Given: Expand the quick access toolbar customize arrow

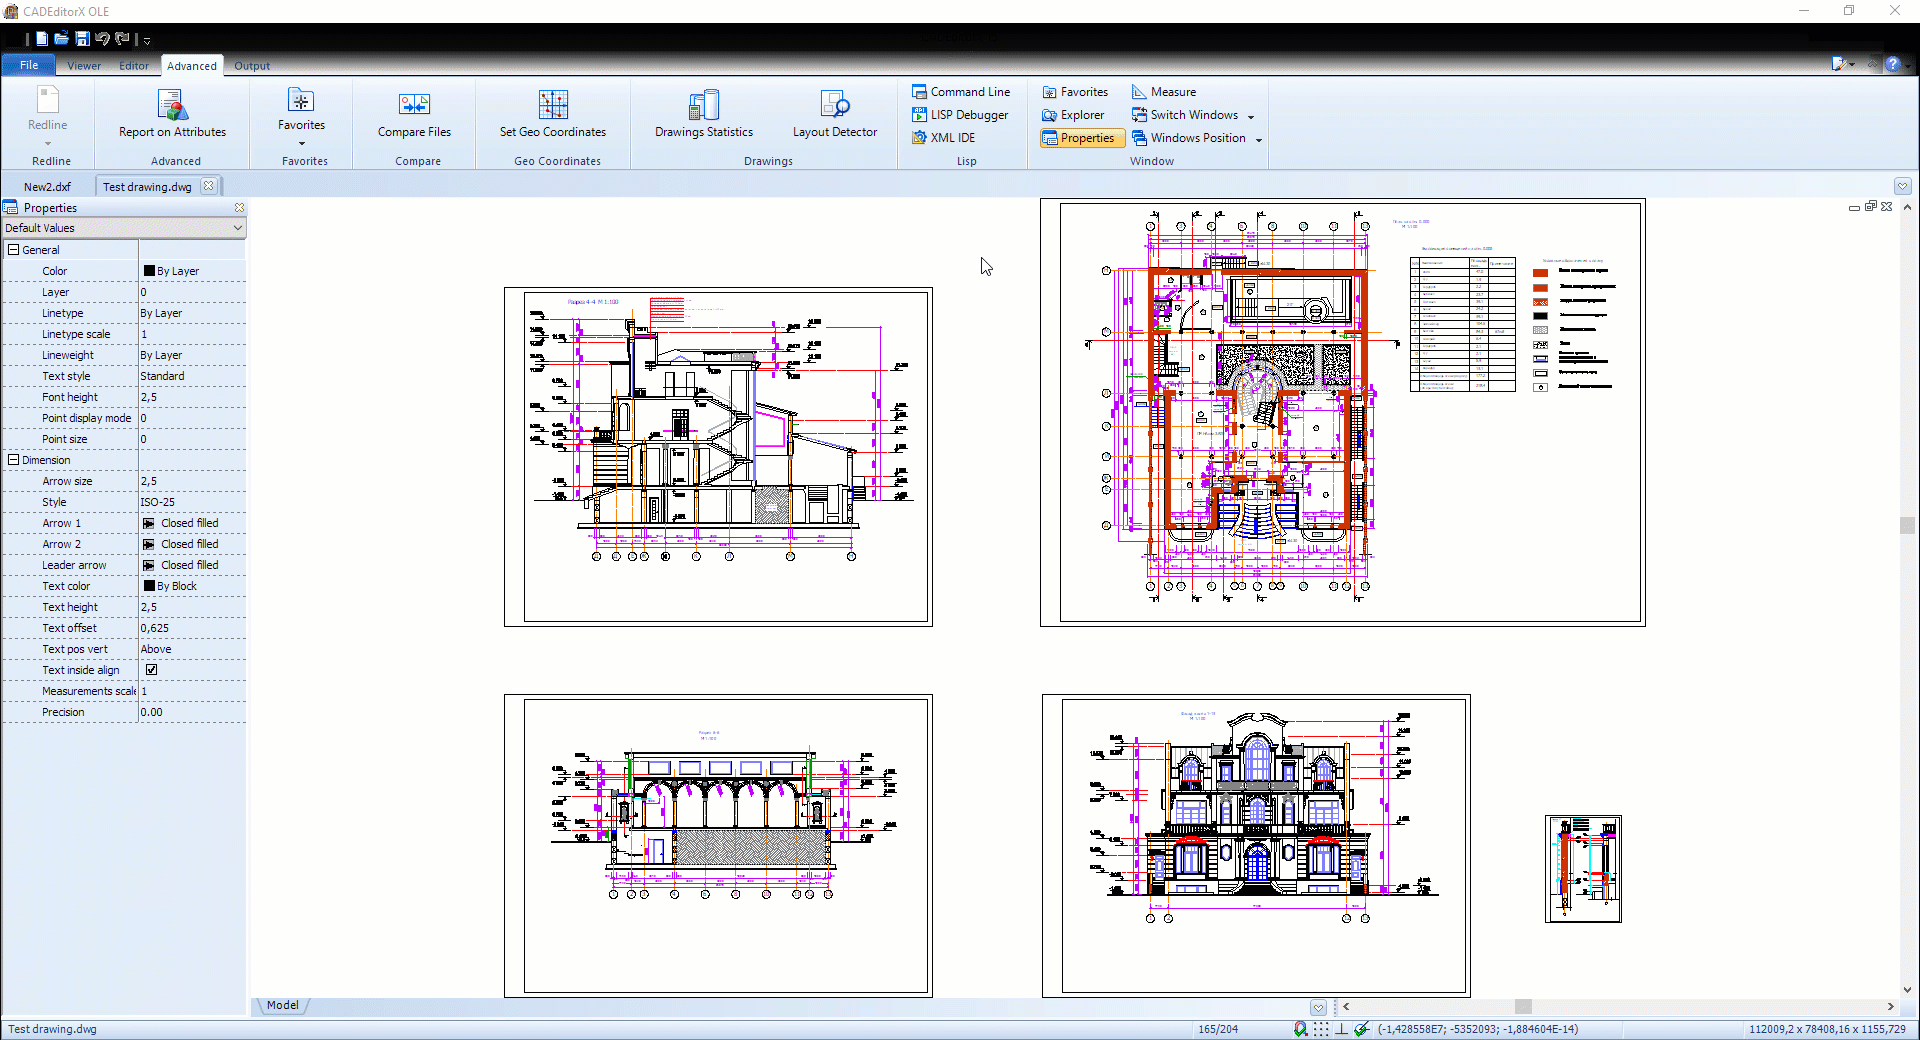Looking at the screenshot, I should 147,40.
